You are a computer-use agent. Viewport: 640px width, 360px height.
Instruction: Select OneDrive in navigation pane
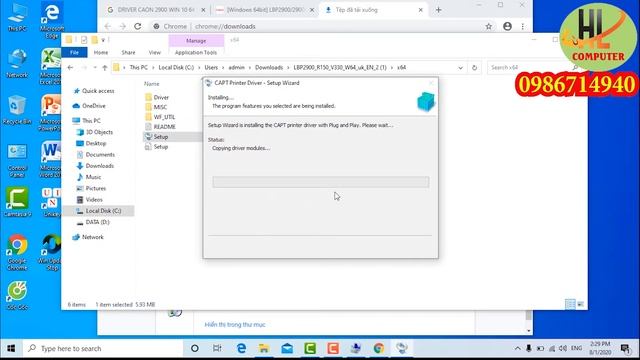tap(93, 106)
